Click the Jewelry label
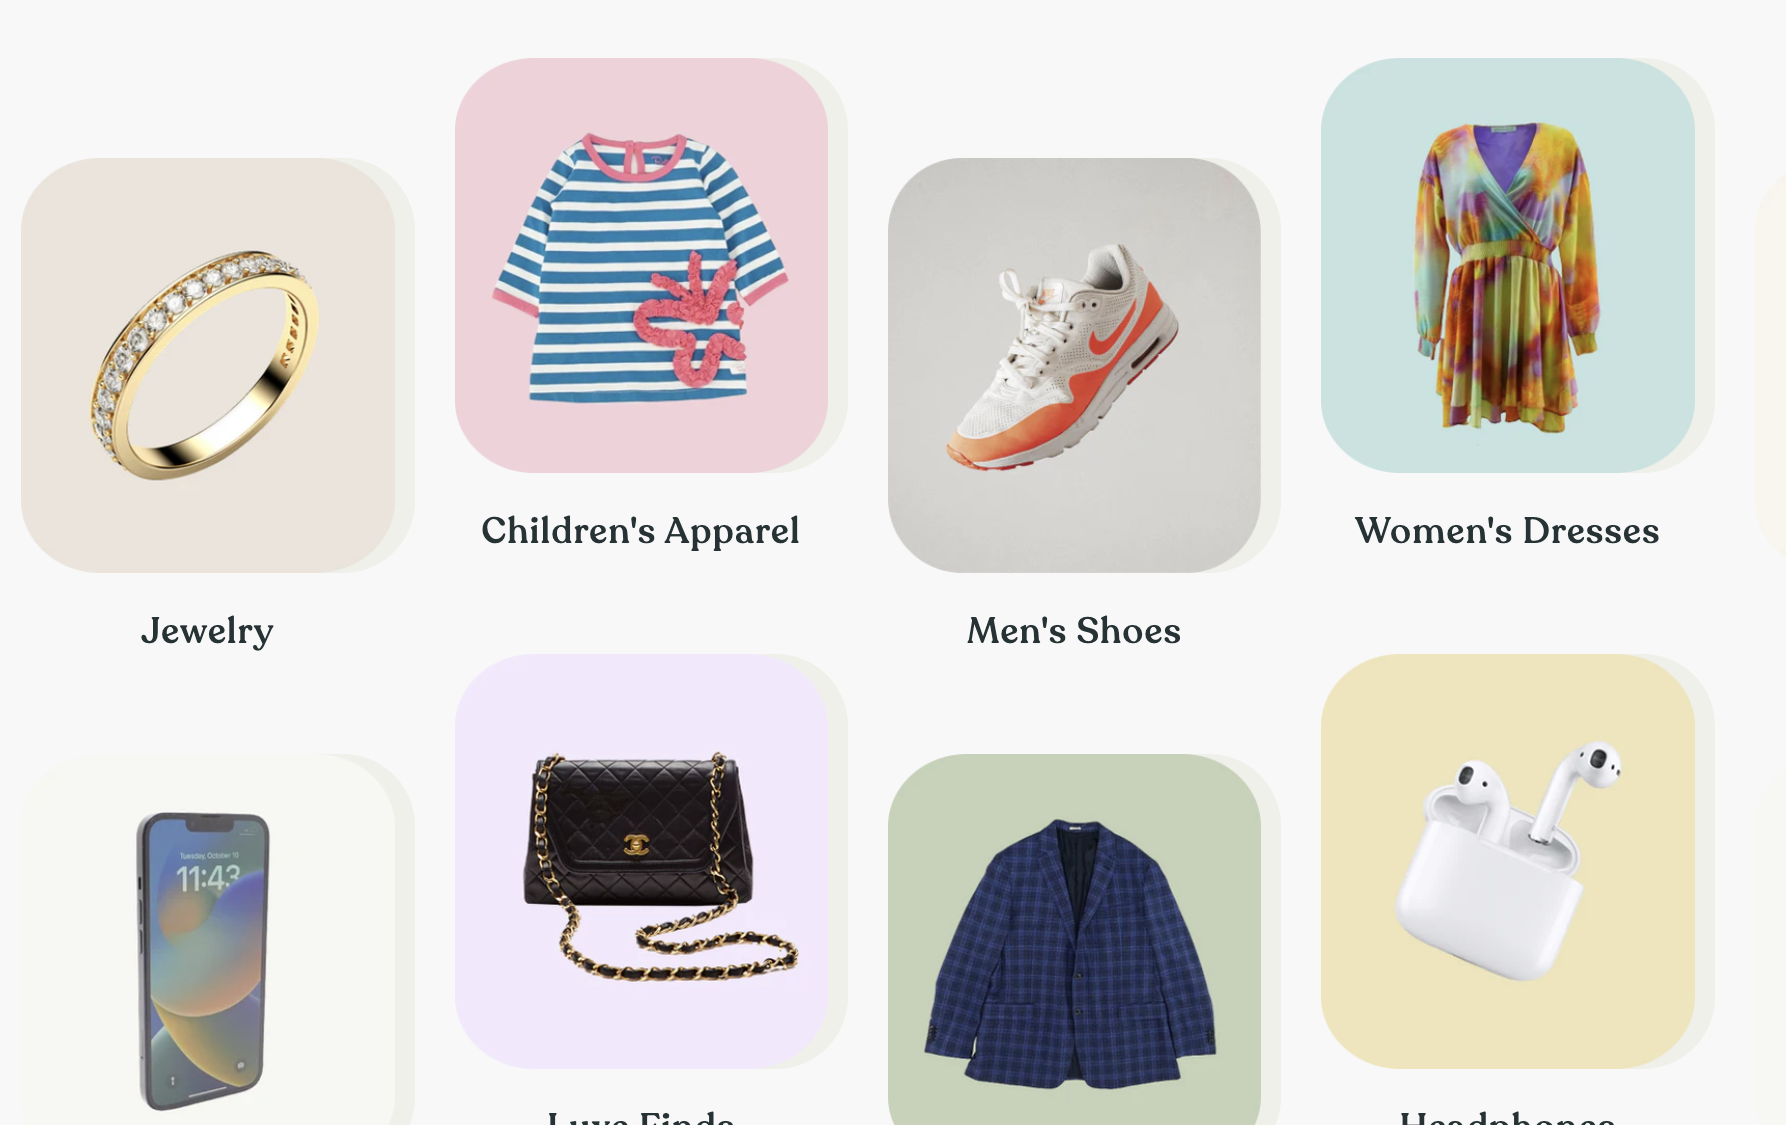This screenshot has width=1786, height=1125. [207, 631]
